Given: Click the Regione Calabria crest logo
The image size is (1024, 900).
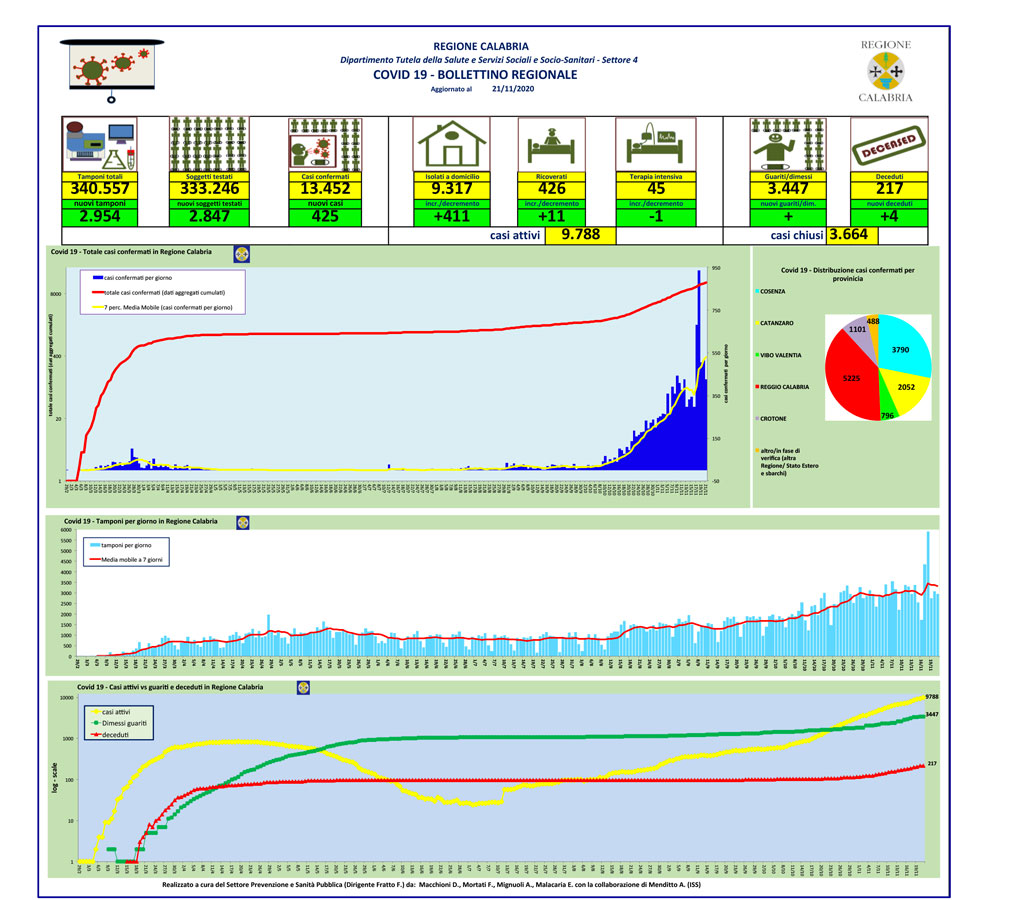Looking at the screenshot, I should click(886, 71).
